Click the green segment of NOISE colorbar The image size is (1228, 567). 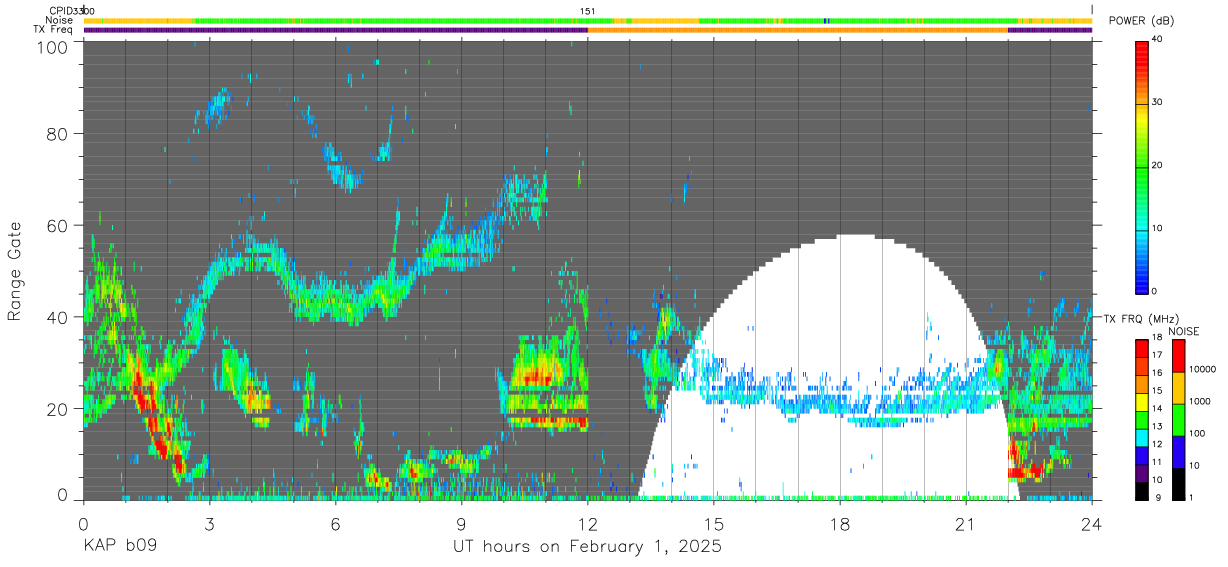pyautogui.click(x=1178, y=420)
